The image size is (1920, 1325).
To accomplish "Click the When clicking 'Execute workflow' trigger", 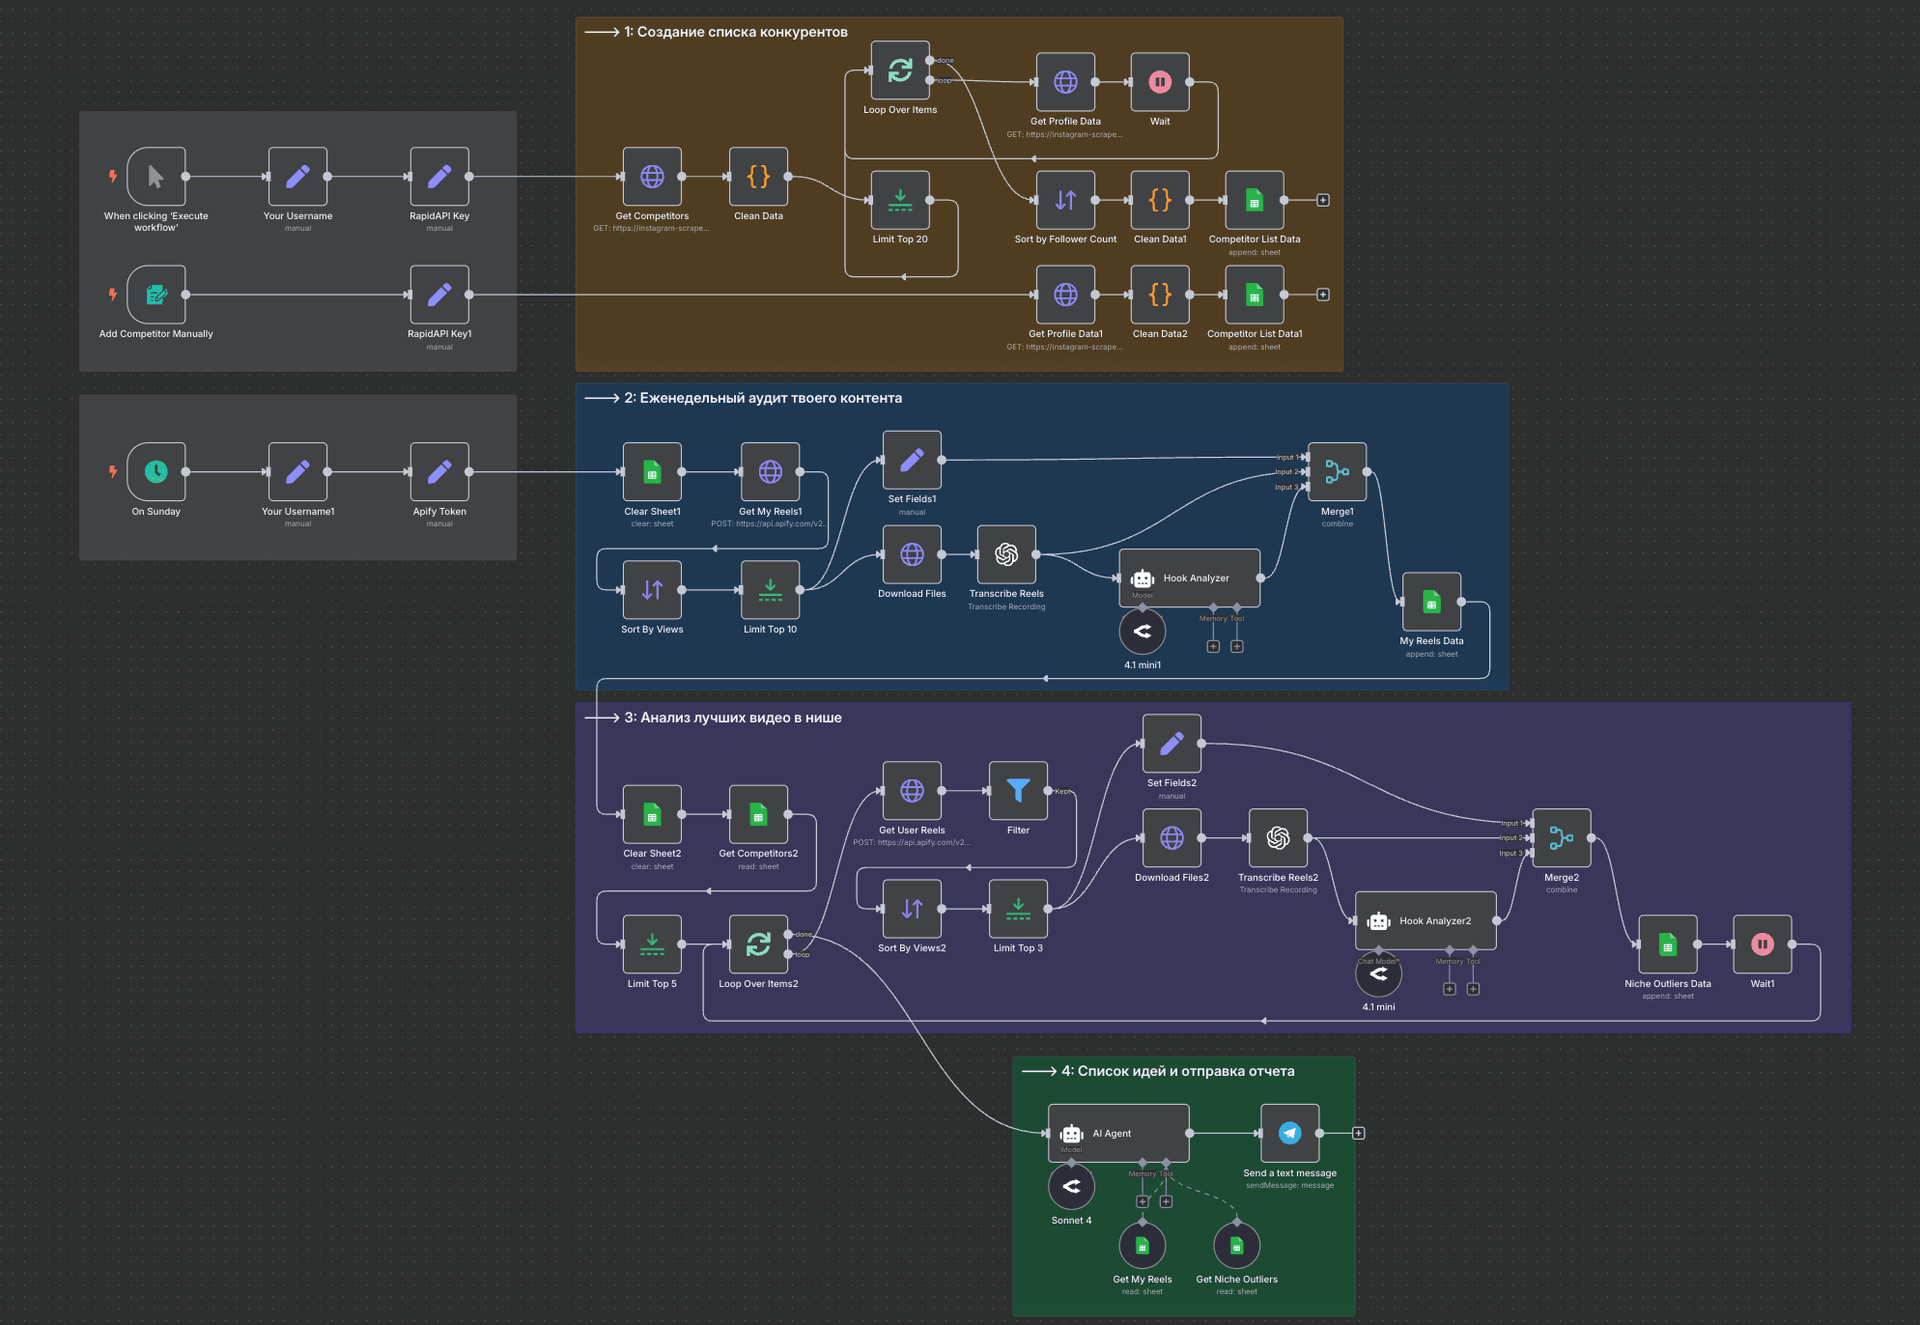I will tap(156, 176).
